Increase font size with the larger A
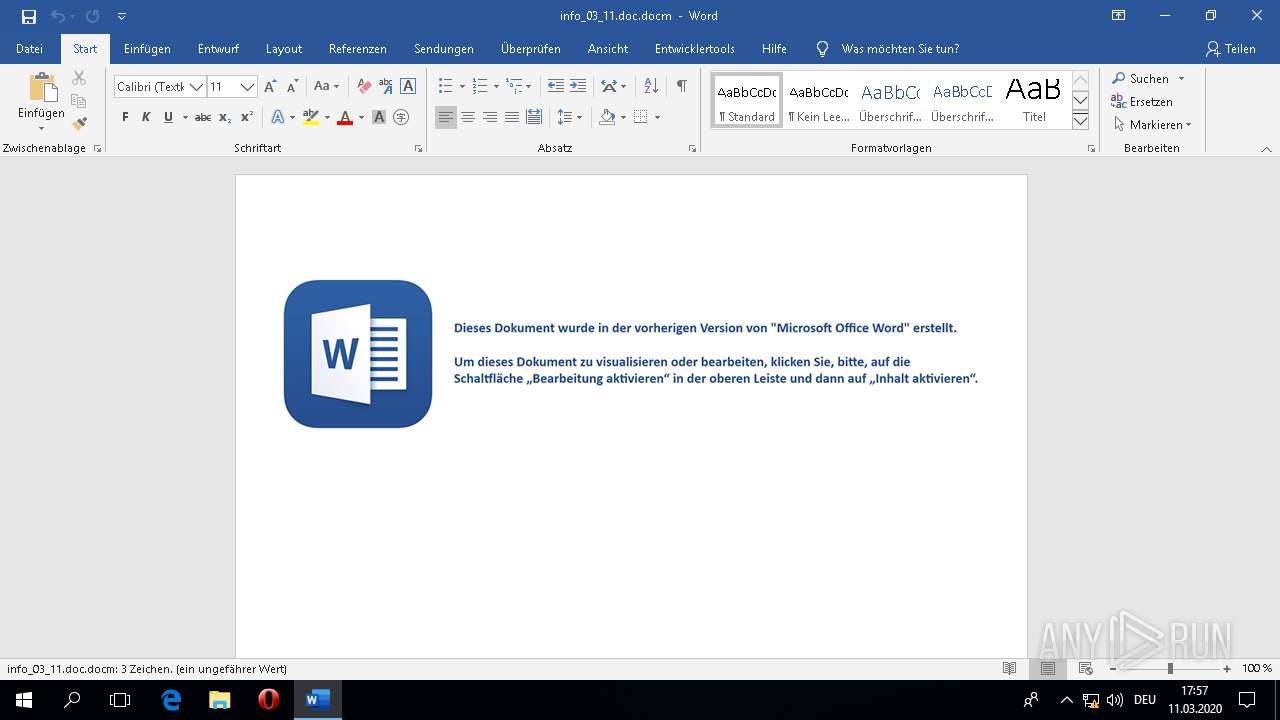The image size is (1280, 720). coord(270,87)
